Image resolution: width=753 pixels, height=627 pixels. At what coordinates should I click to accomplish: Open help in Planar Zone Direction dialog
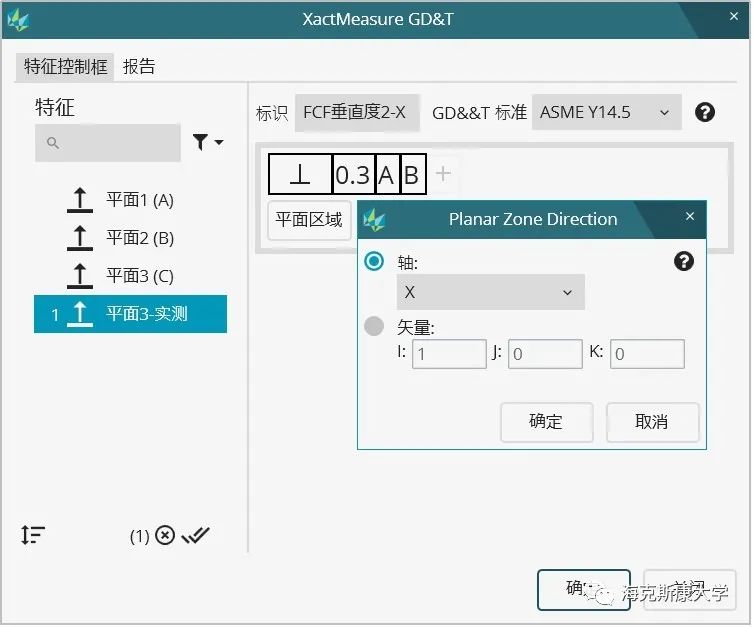point(684,261)
